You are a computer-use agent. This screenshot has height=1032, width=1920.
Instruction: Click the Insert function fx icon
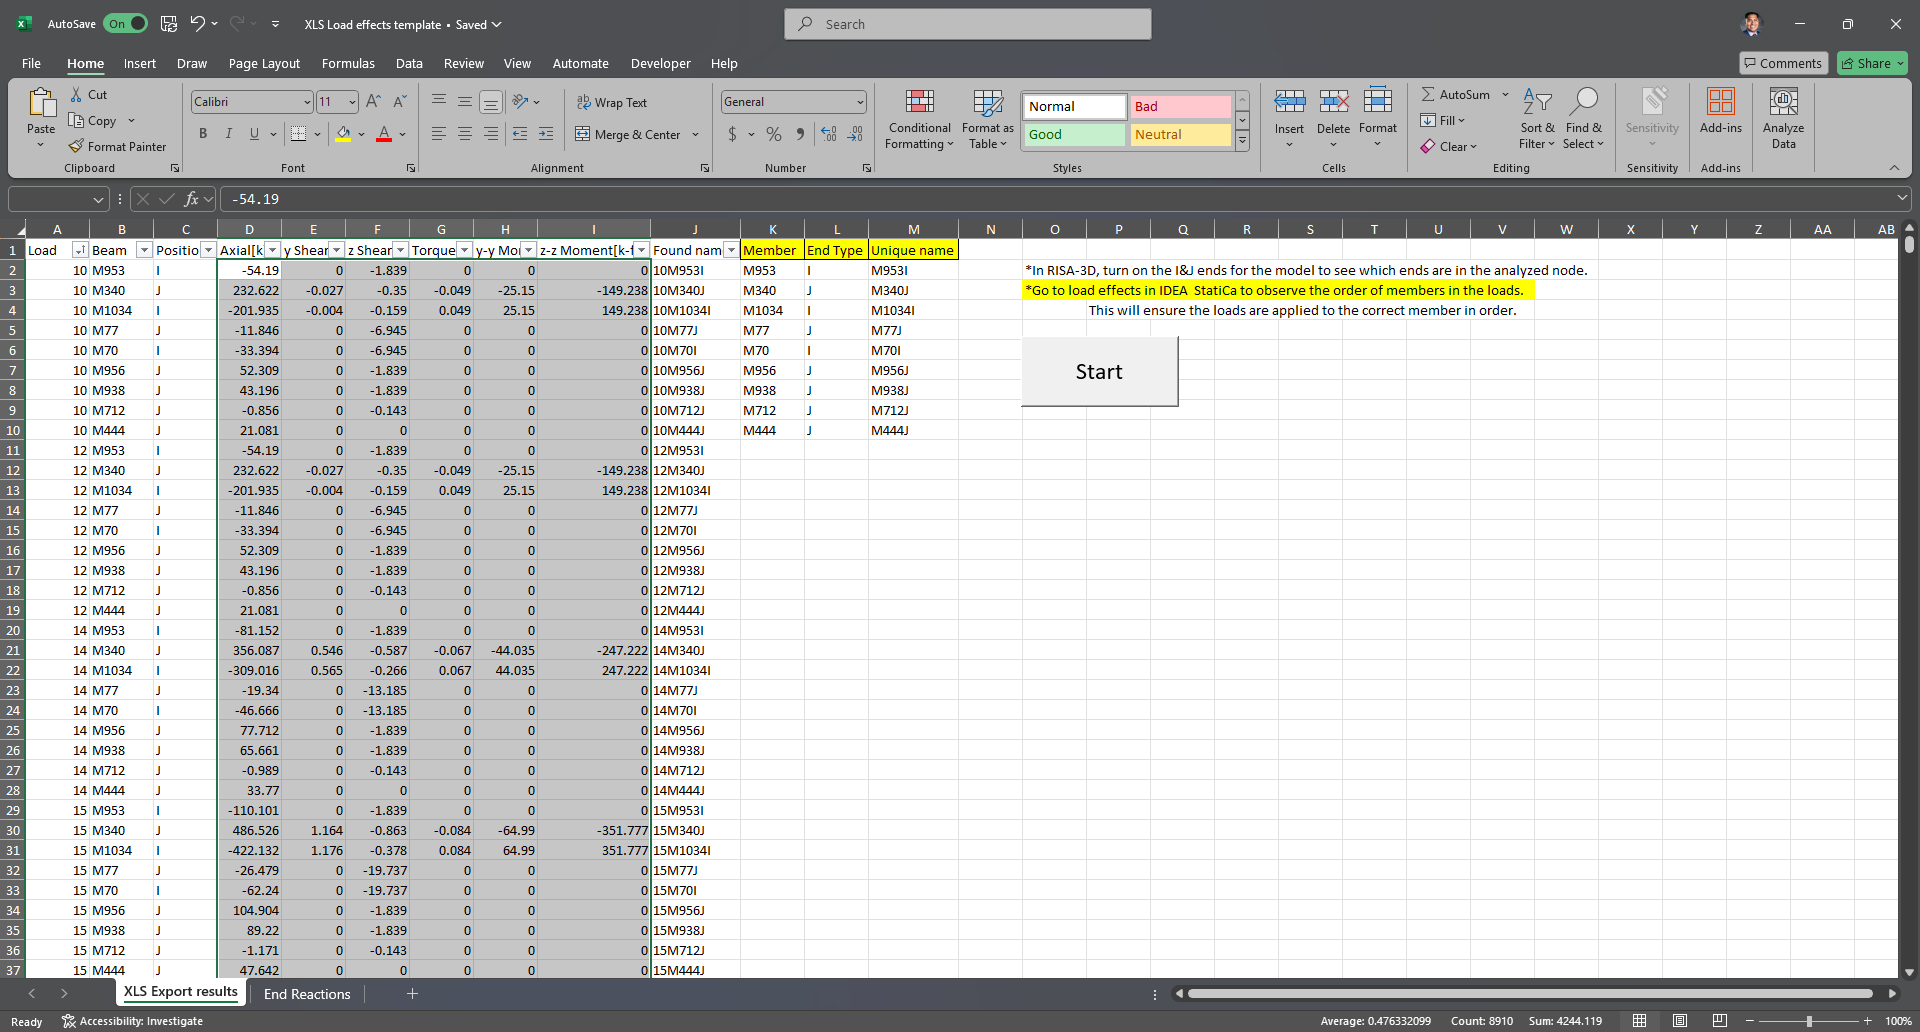191,199
